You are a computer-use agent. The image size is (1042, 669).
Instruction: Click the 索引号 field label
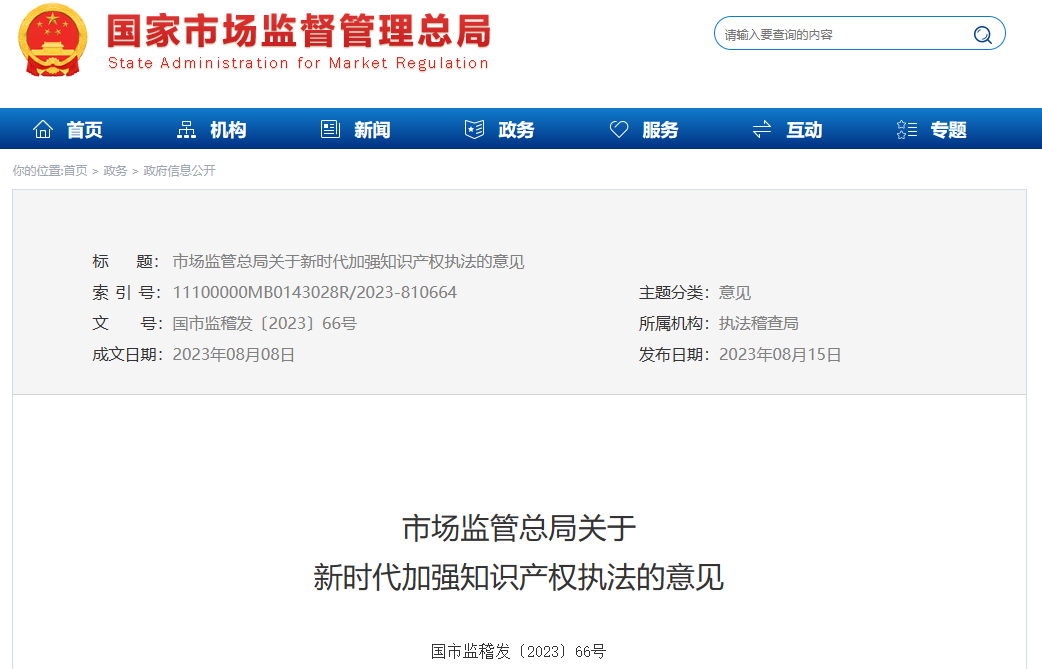(x=125, y=292)
